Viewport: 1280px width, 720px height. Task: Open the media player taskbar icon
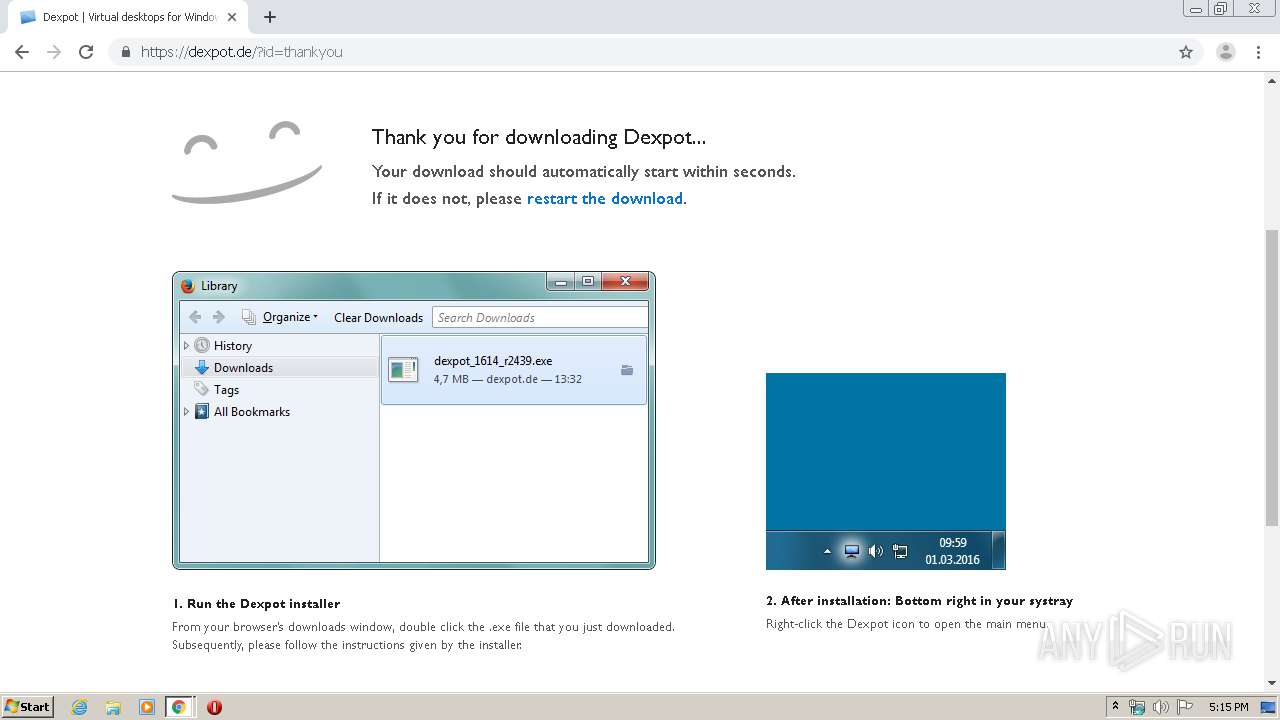coord(147,707)
